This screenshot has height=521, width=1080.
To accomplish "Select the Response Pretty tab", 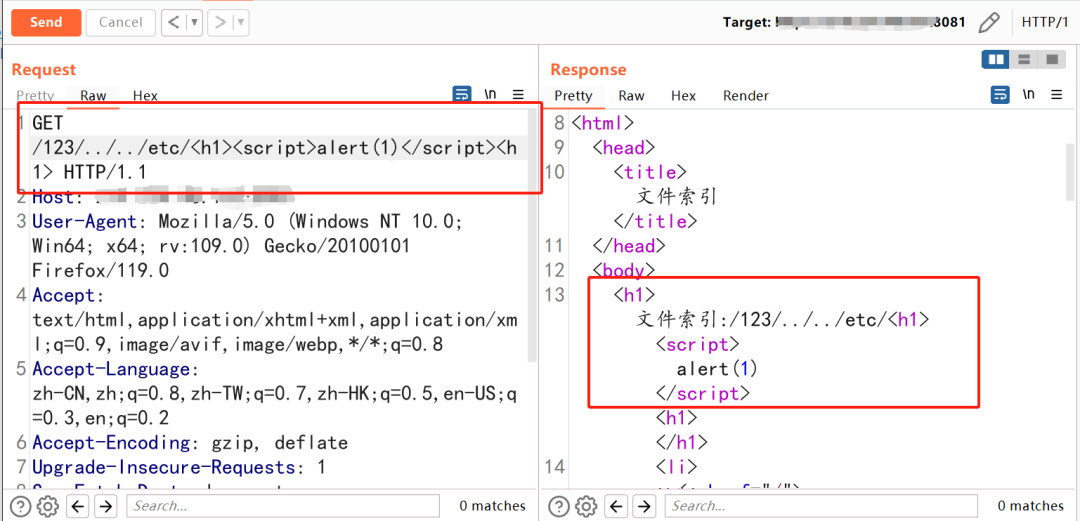I will pyautogui.click(x=573, y=96).
